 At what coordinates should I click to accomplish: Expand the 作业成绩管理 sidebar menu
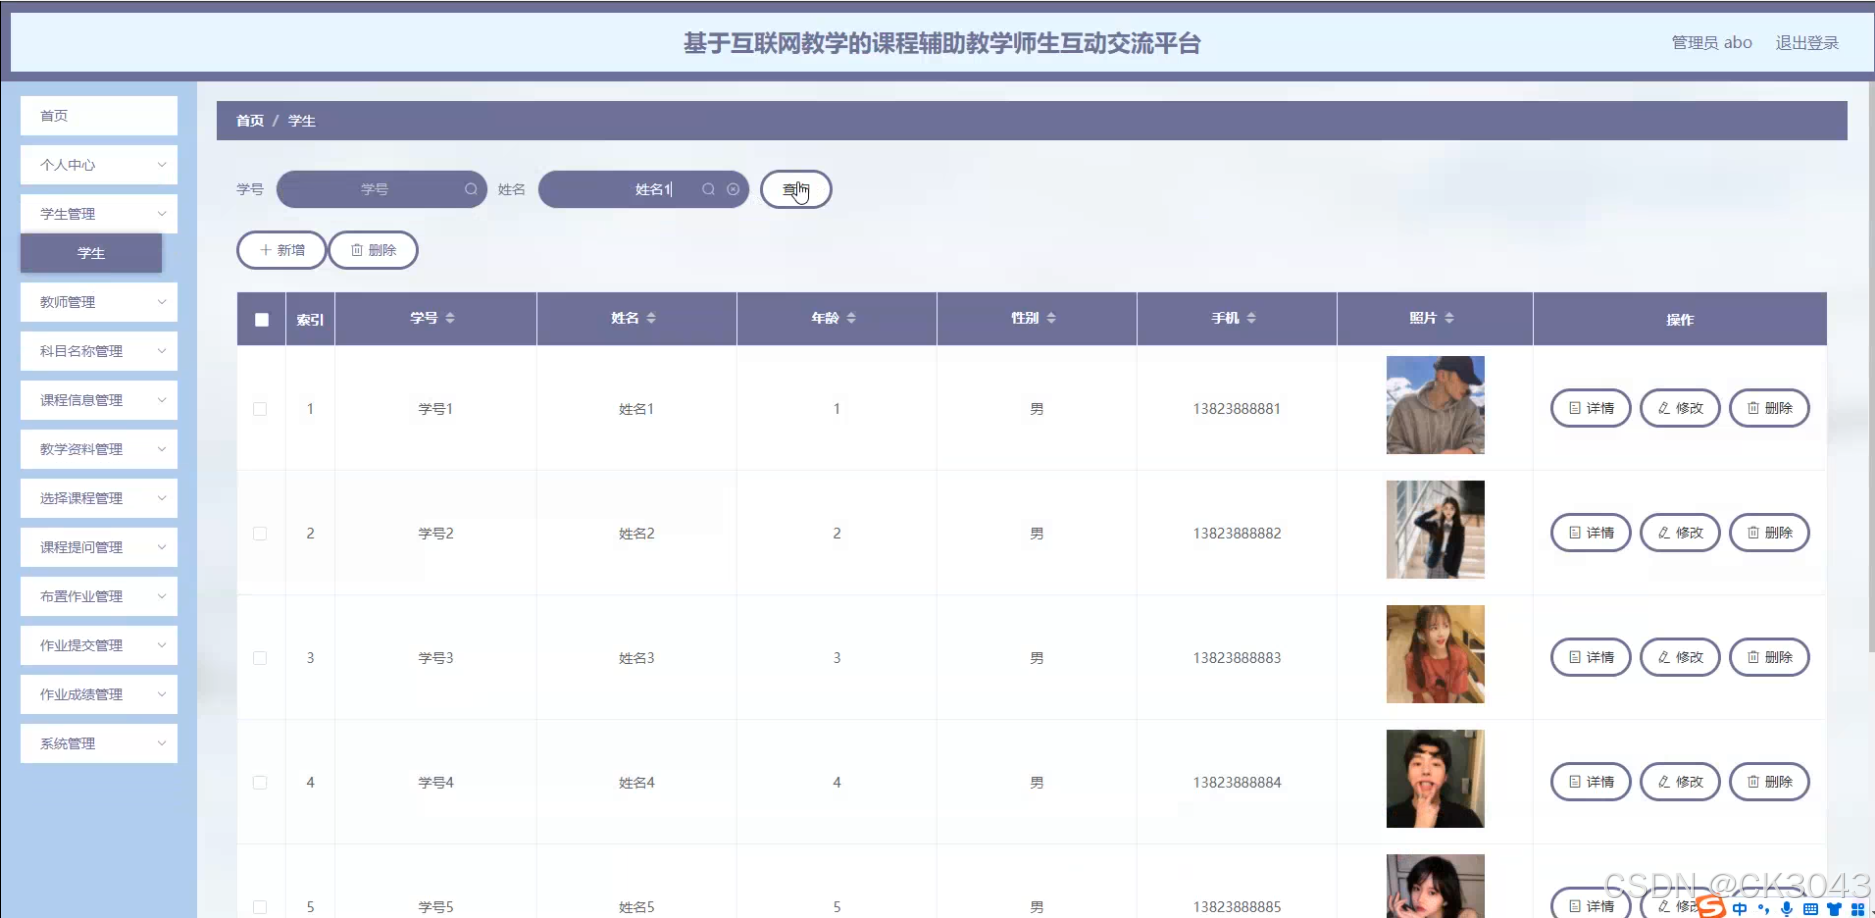[x=99, y=694]
